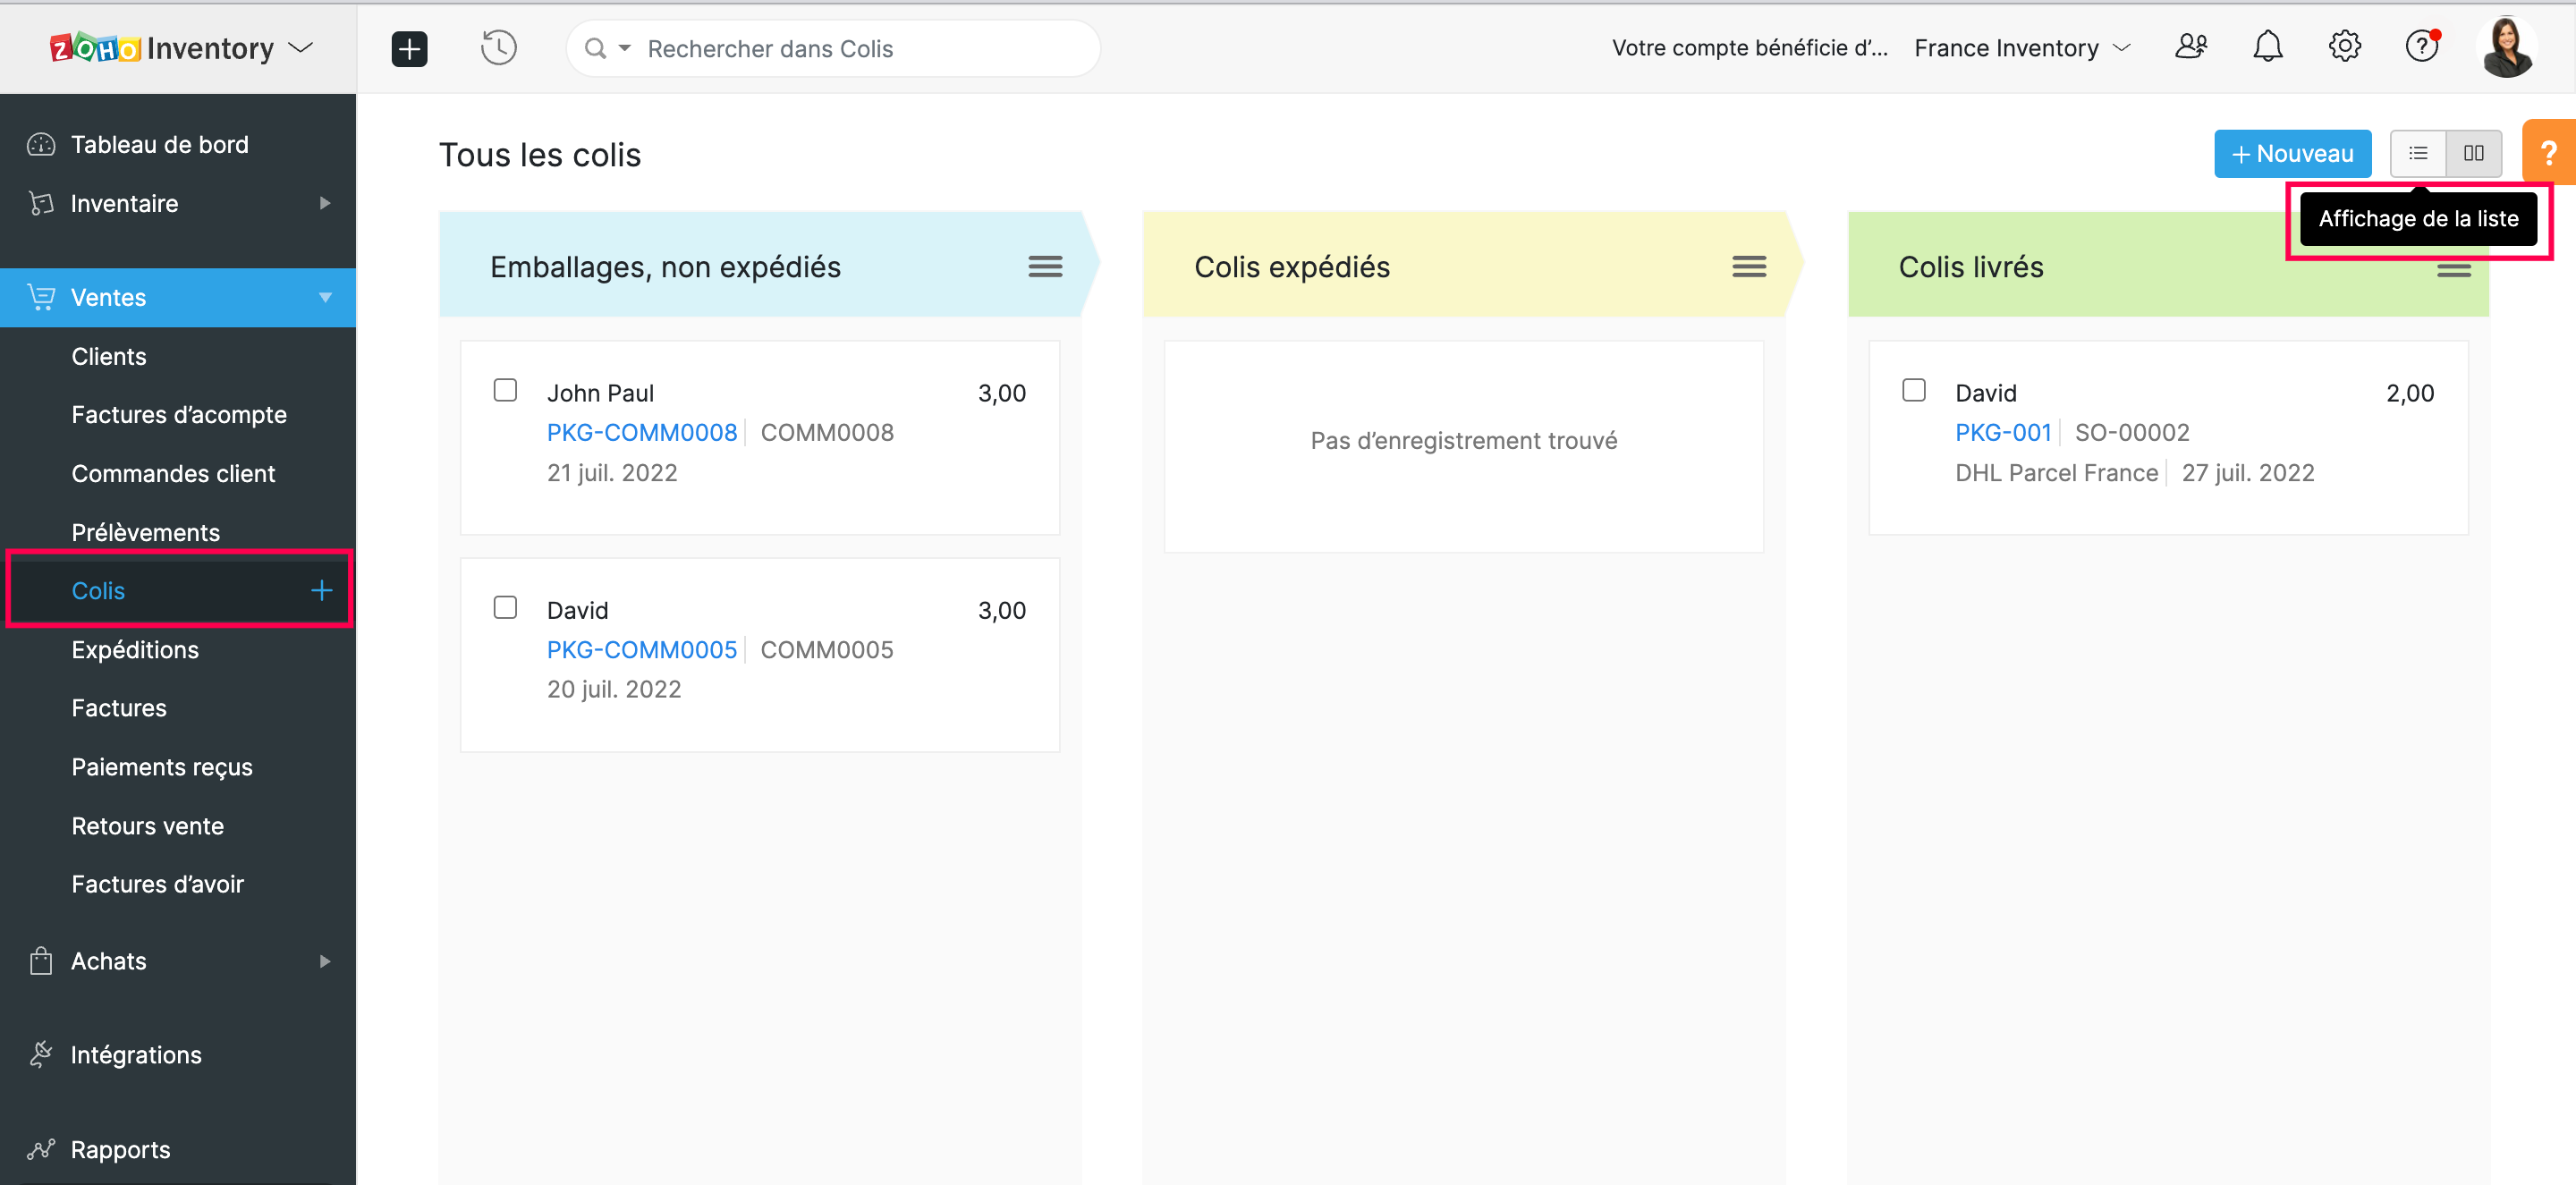Click the Intégrations plug icon
Viewport: 2576px width, 1185px height.
pyautogui.click(x=41, y=1054)
